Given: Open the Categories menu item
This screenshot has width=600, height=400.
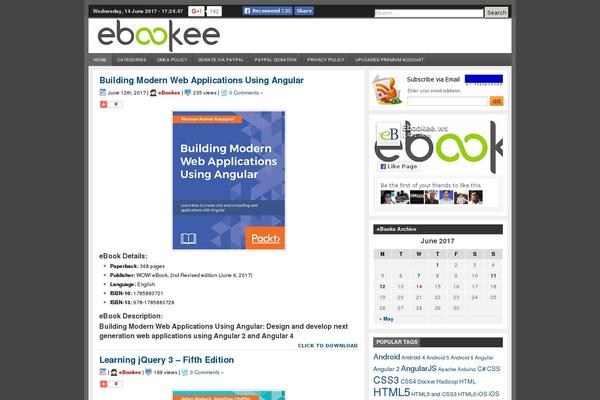Looking at the screenshot, I should pos(132,60).
